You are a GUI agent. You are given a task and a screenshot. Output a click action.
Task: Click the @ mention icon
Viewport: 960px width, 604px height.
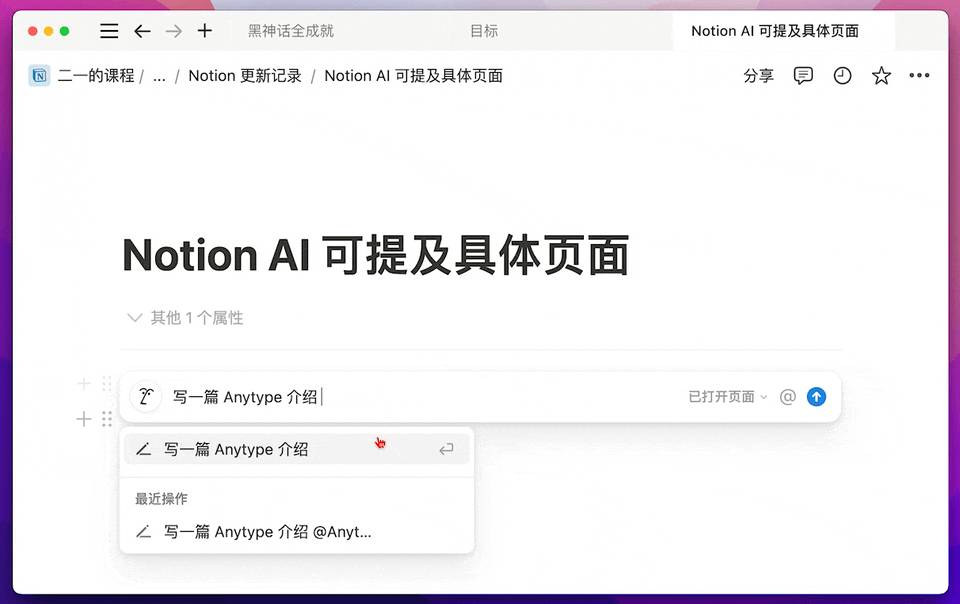(x=787, y=397)
